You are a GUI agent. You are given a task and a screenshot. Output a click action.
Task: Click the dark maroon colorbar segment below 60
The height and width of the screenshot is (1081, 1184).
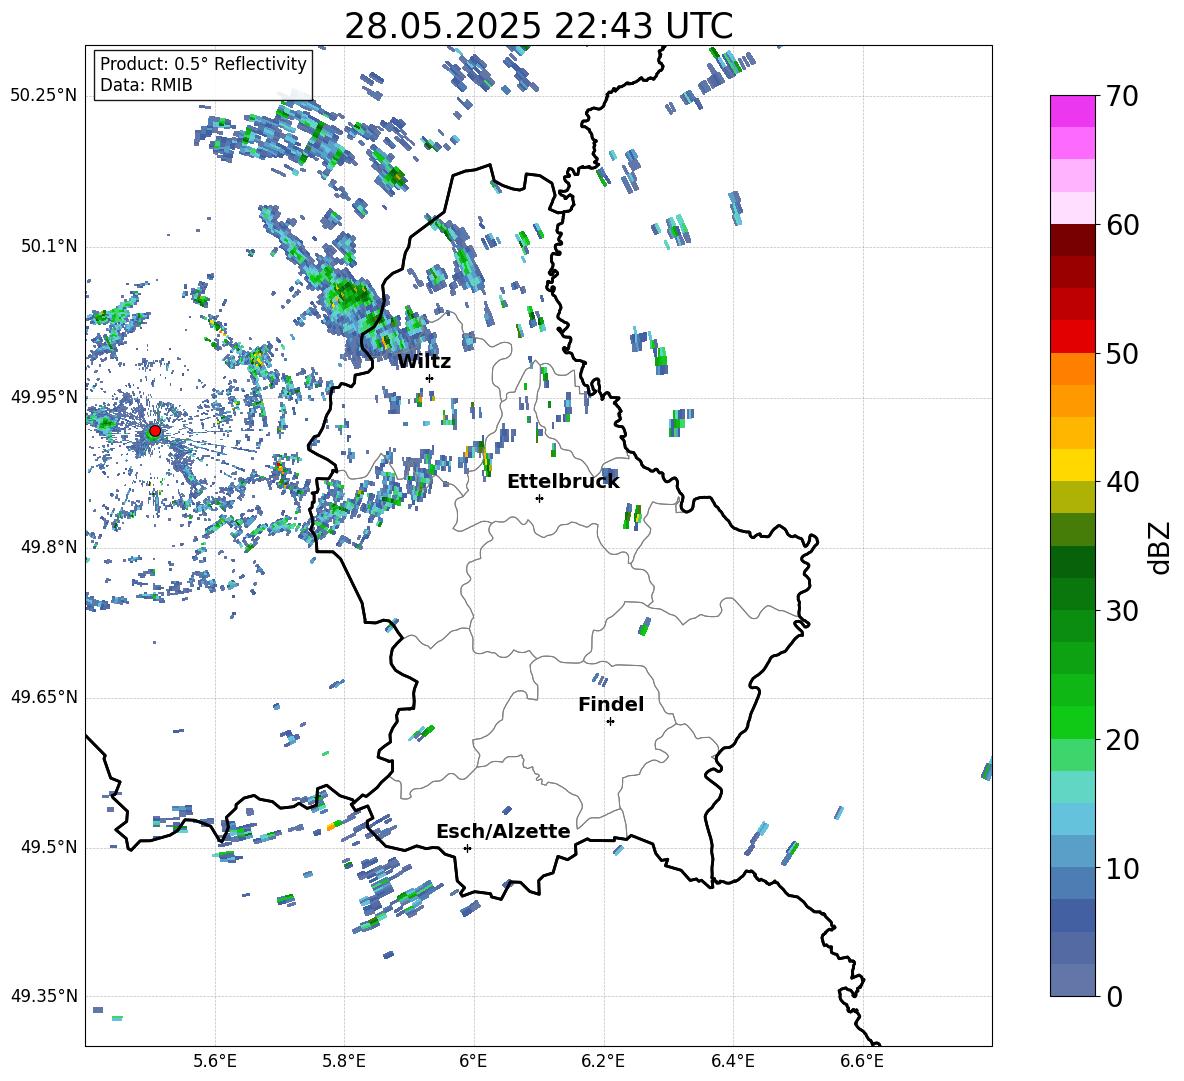(1073, 240)
